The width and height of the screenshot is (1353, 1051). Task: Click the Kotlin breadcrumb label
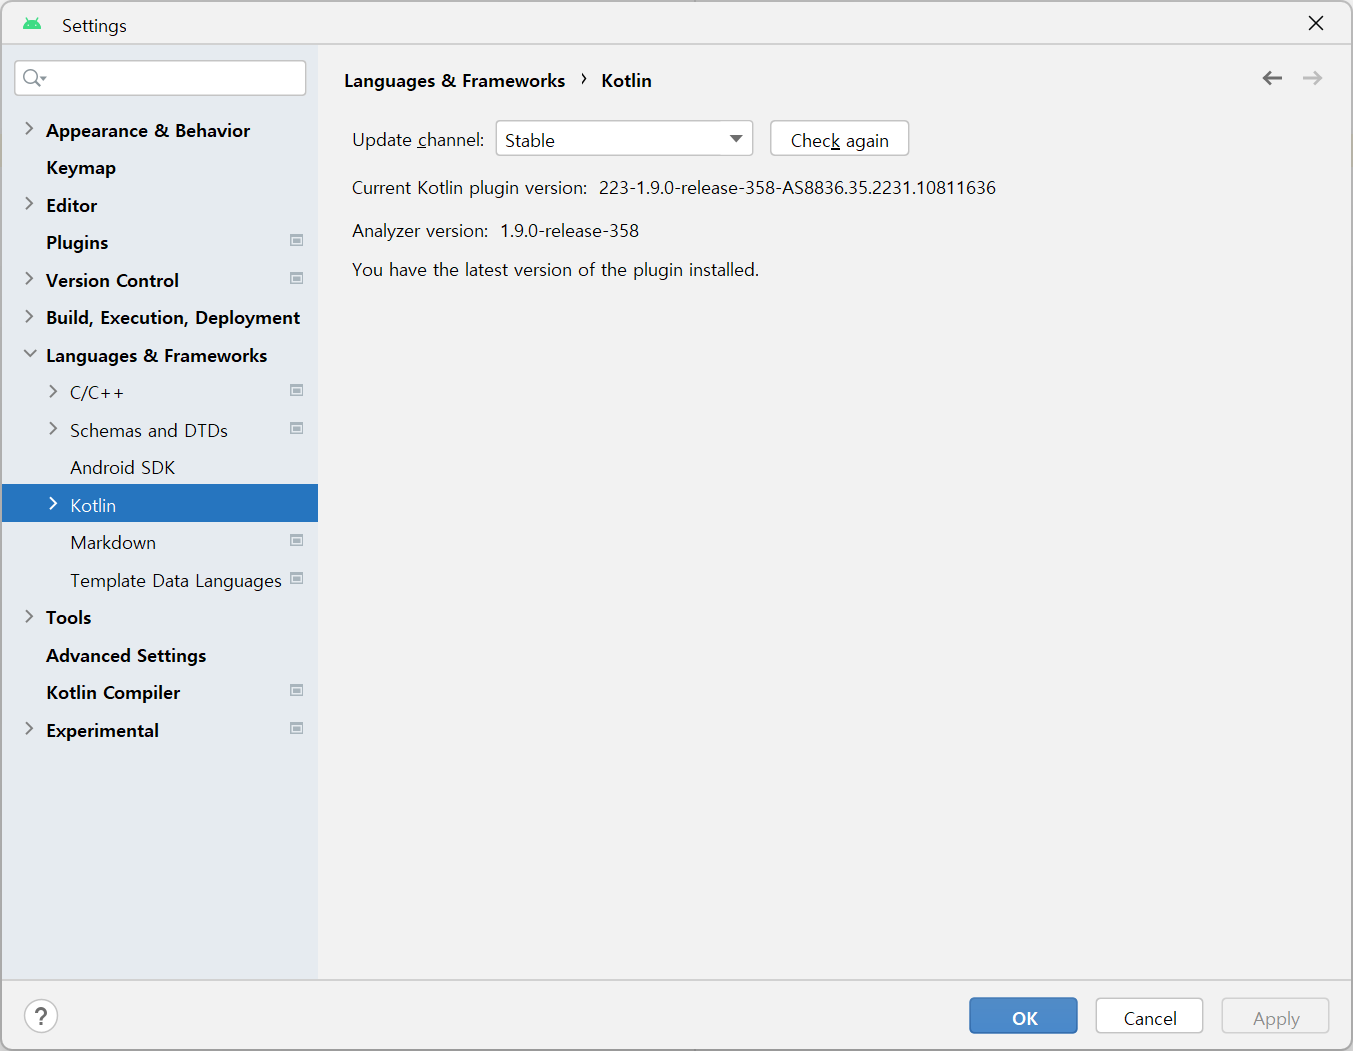(x=626, y=81)
